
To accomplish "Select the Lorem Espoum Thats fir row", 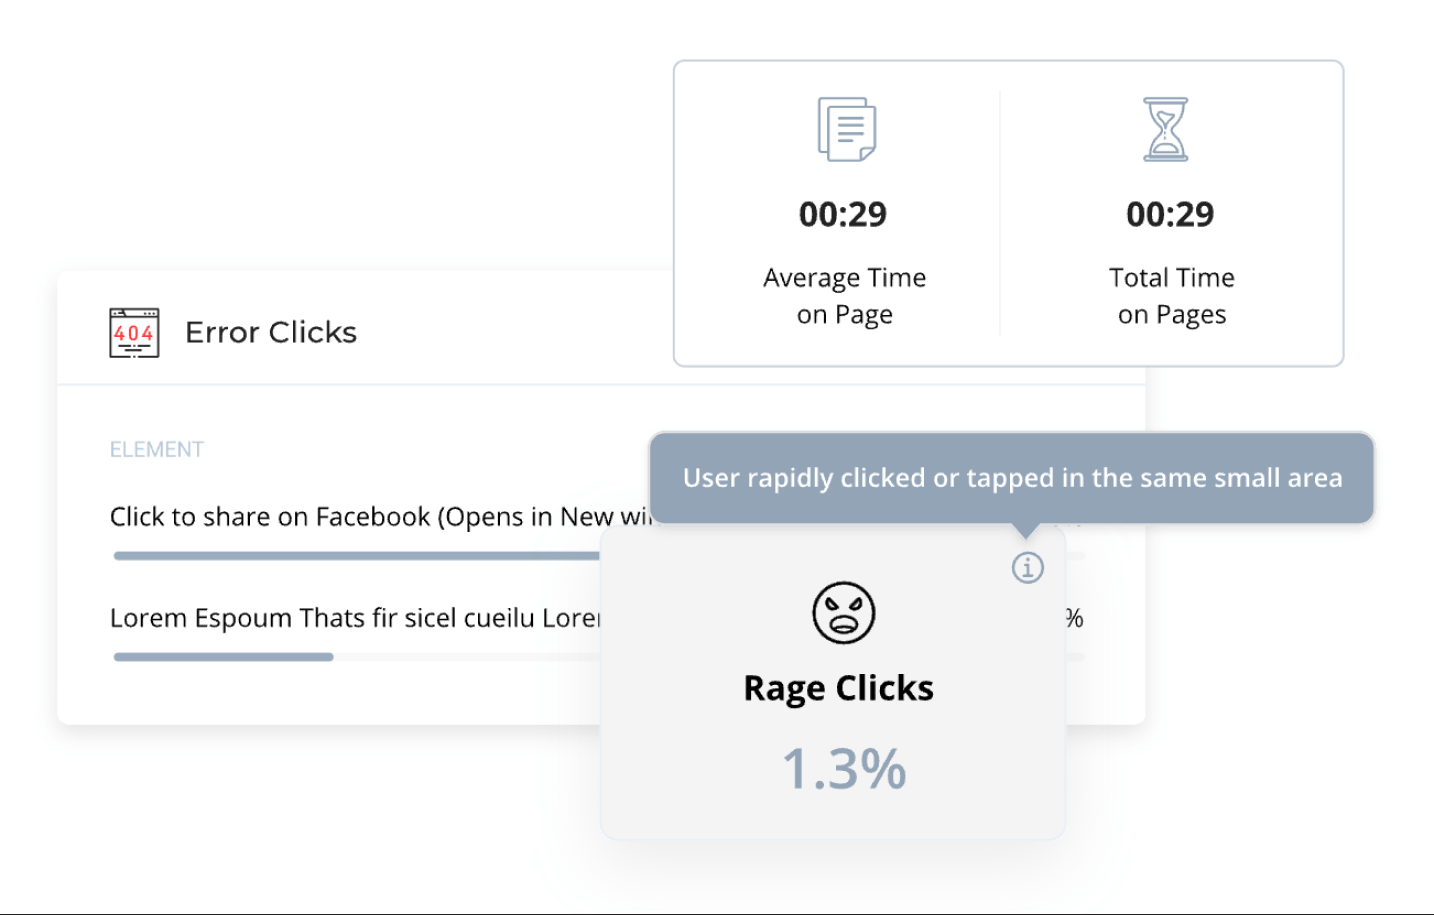I will pos(355,618).
